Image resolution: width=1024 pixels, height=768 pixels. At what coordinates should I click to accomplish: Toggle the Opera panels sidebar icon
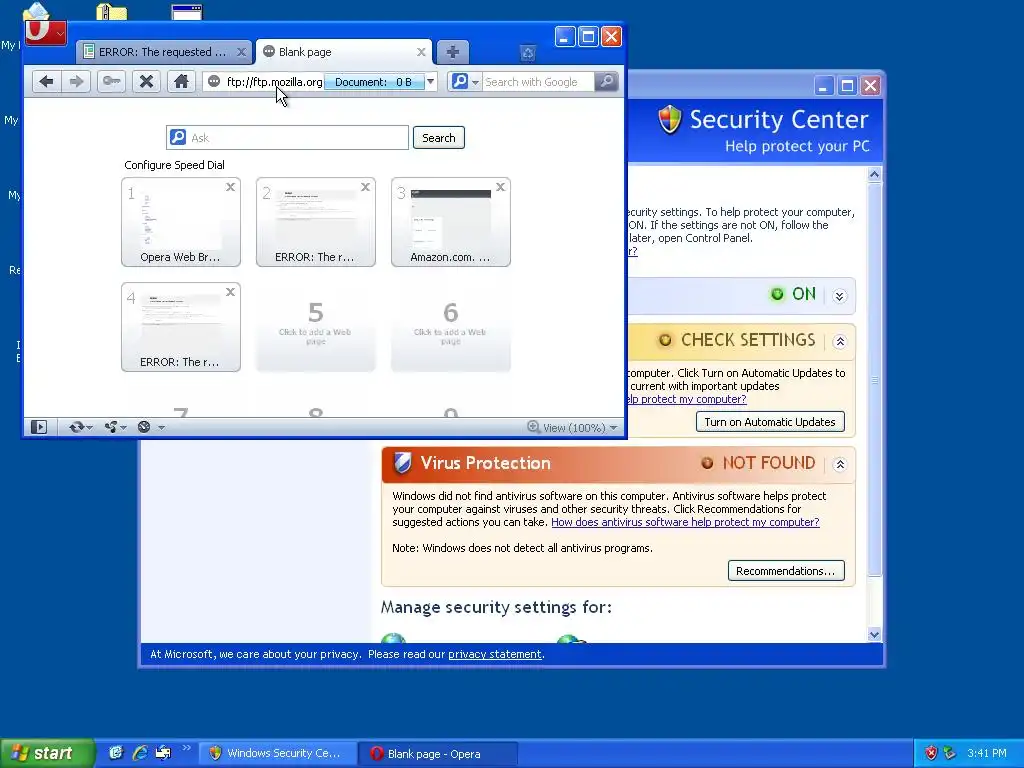pos(39,427)
